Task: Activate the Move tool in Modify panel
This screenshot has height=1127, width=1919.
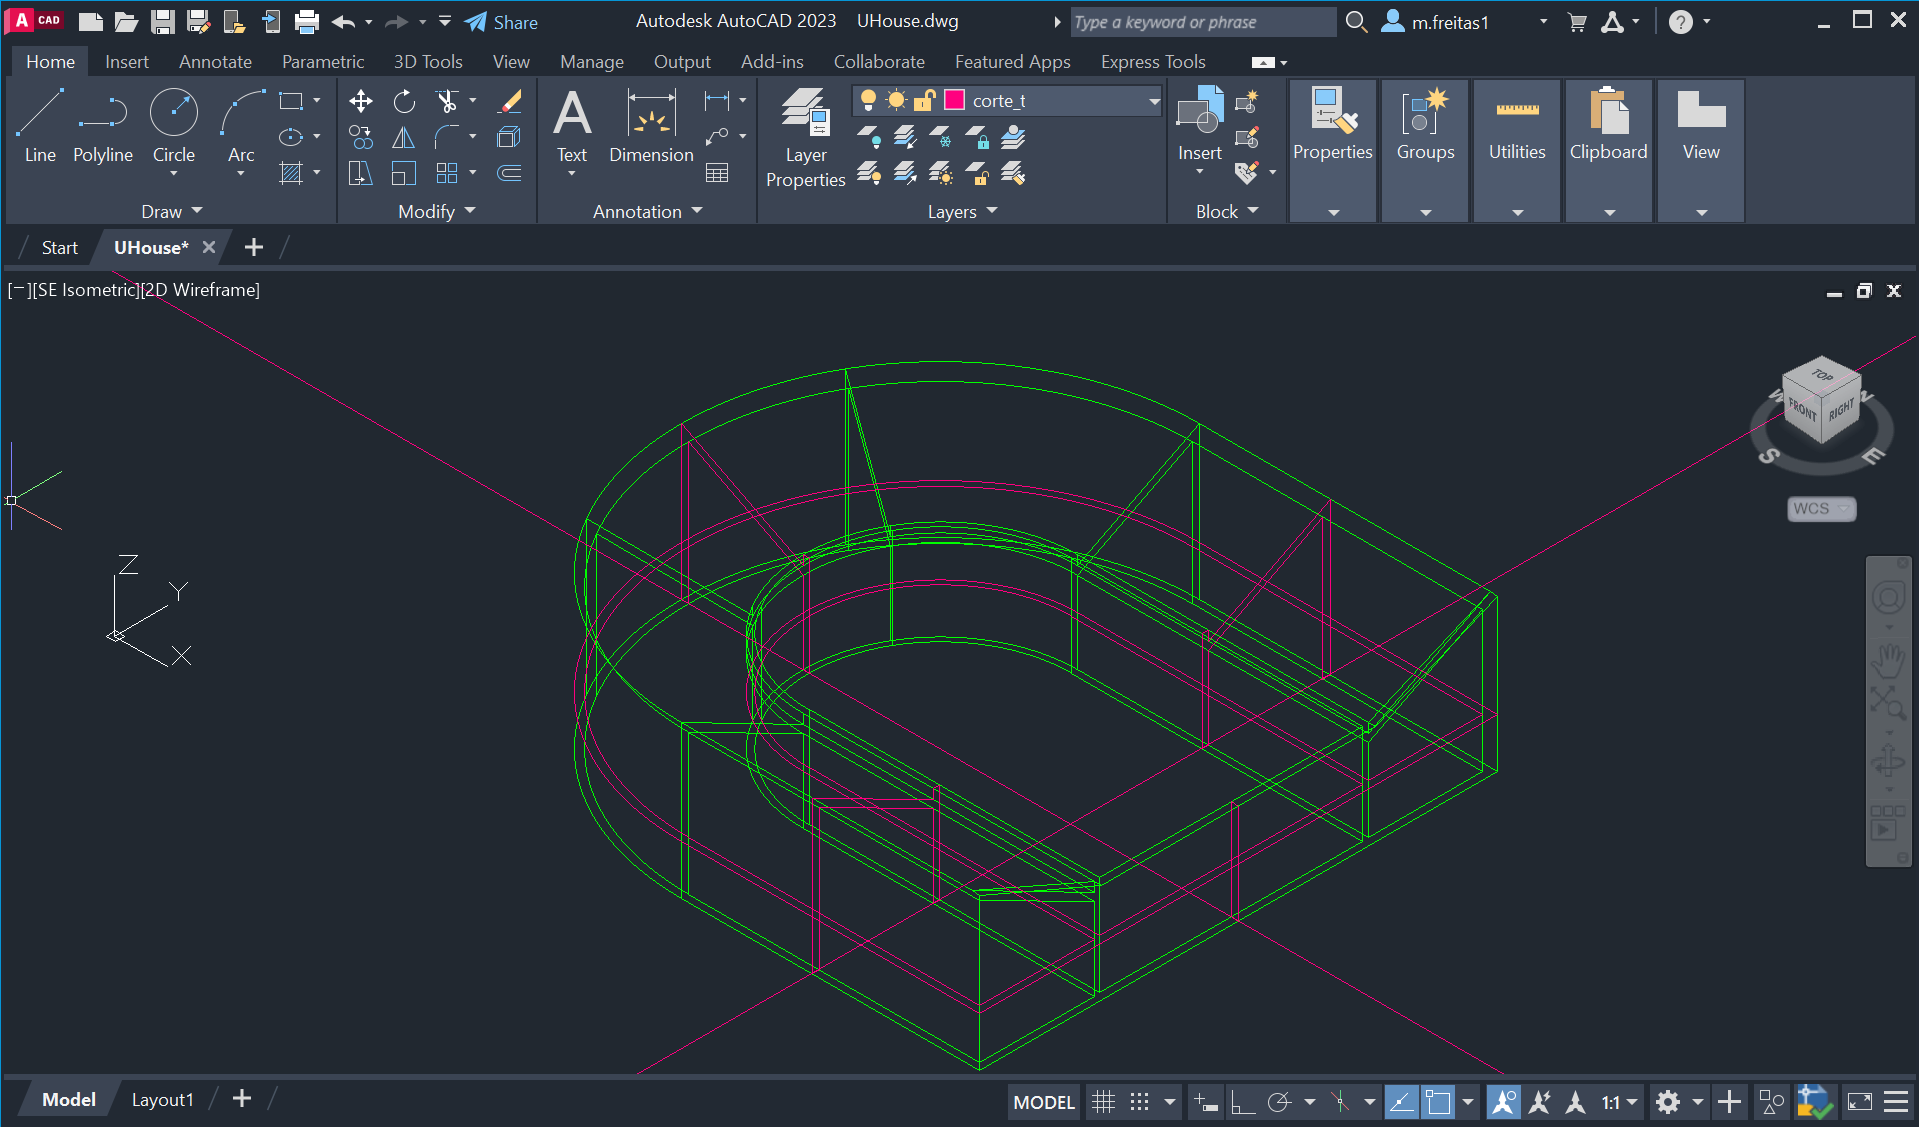Action: (360, 101)
